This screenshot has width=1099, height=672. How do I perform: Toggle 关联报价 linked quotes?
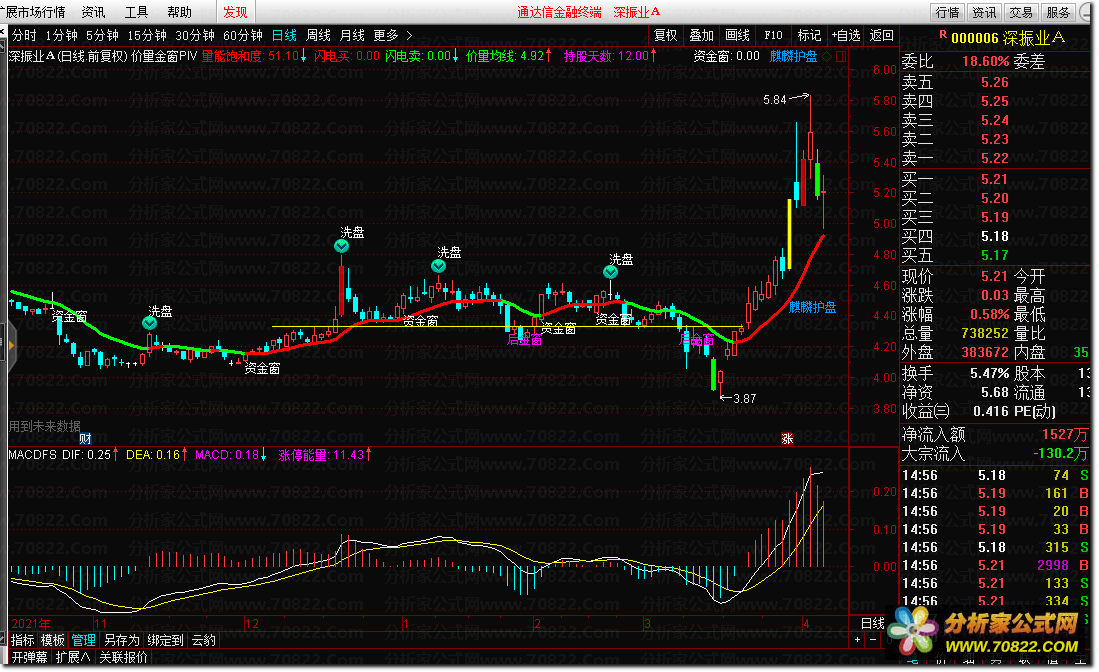(123, 657)
